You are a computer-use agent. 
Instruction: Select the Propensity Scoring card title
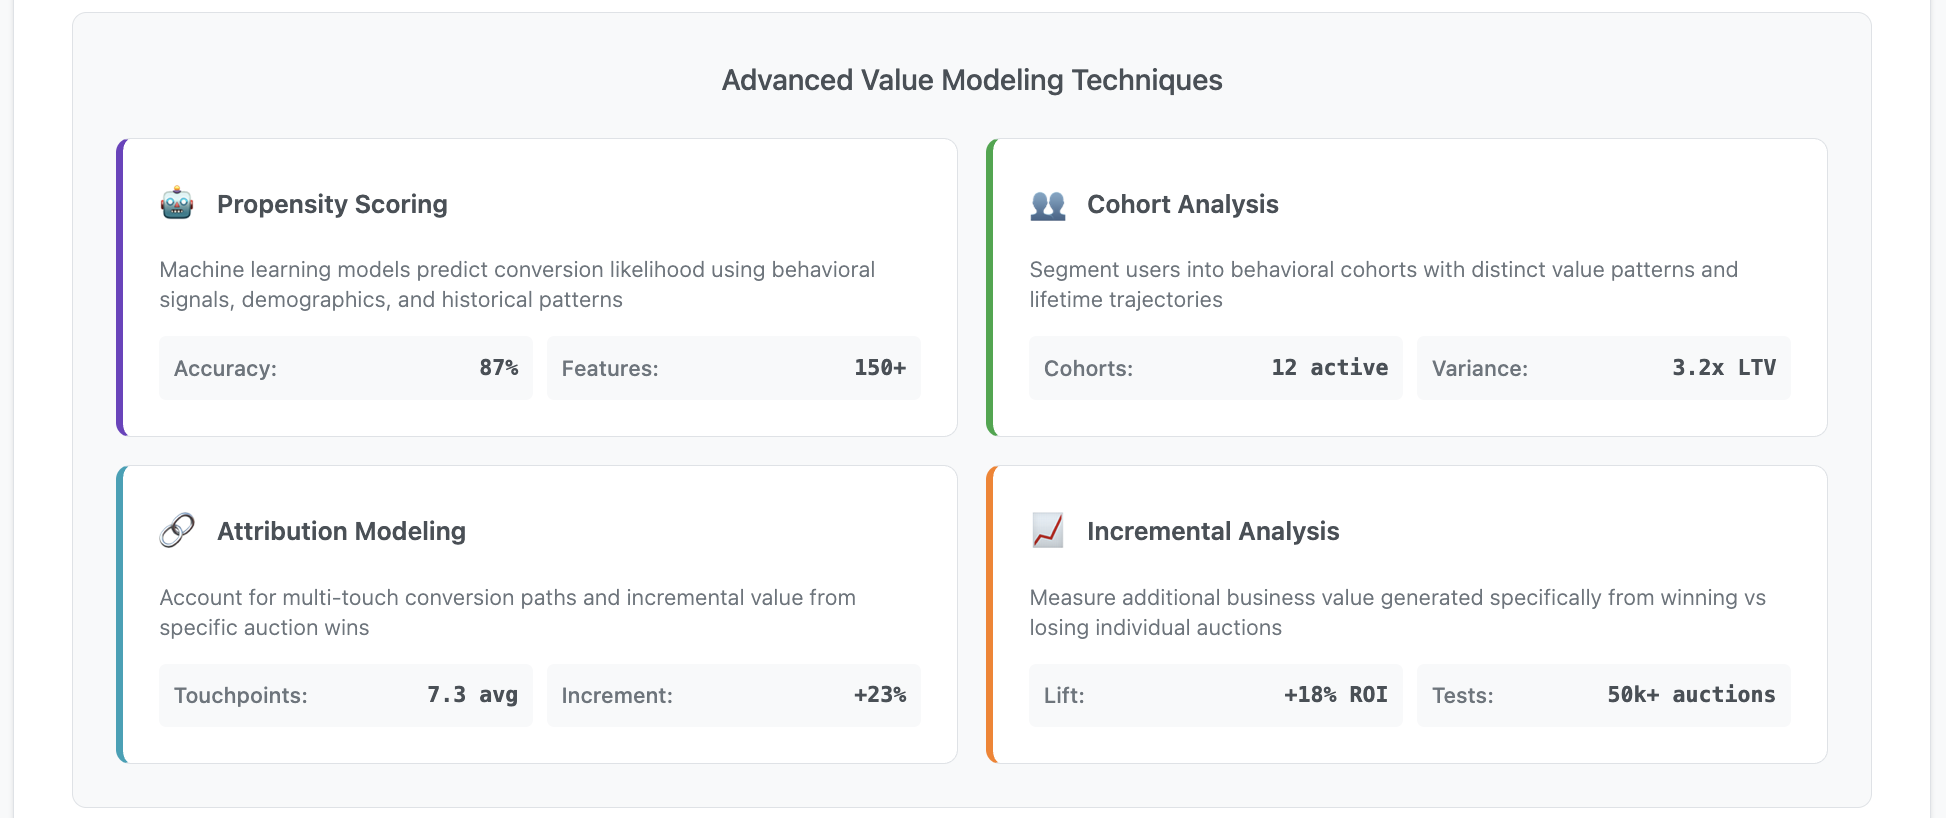(x=332, y=204)
